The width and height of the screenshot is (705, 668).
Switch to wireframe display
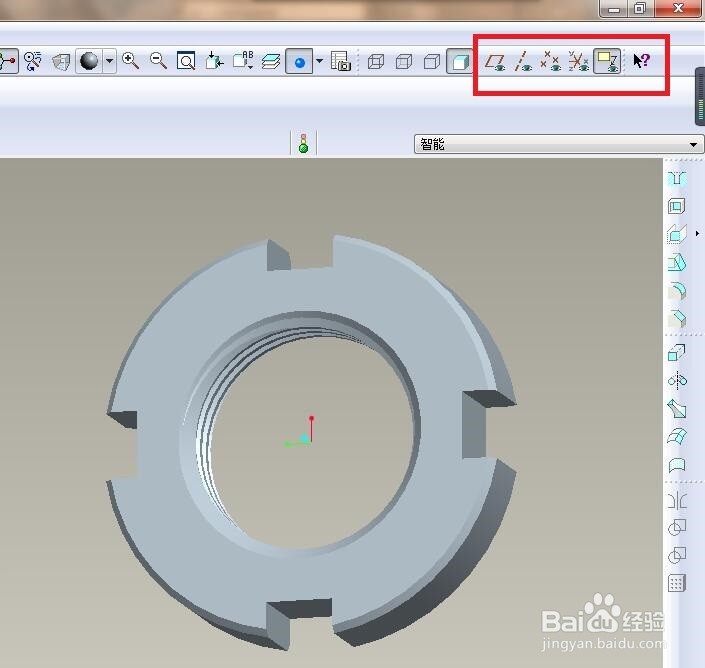tap(375, 61)
